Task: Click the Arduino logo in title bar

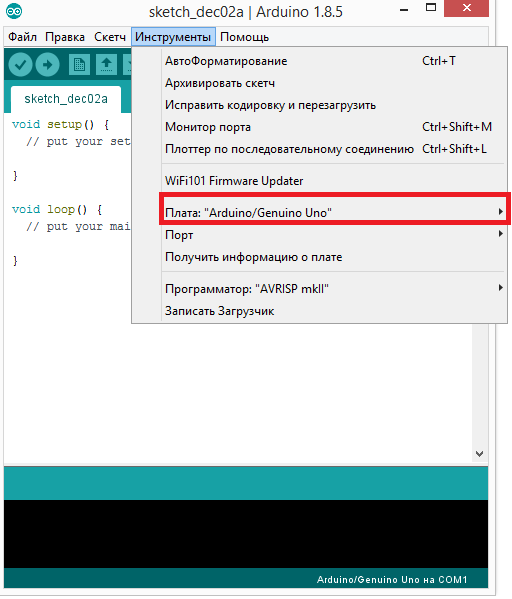Action: [x=14, y=11]
